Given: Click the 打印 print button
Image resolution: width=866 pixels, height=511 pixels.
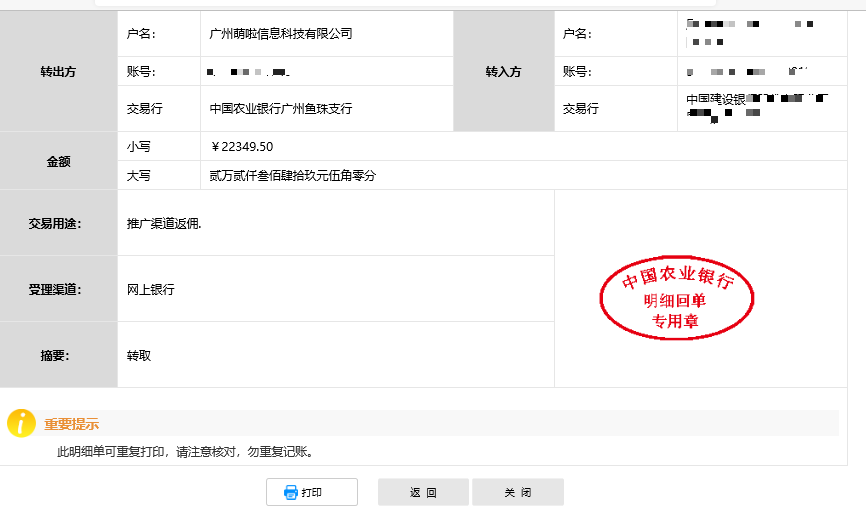Looking at the screenshot, I should point(312,492).
